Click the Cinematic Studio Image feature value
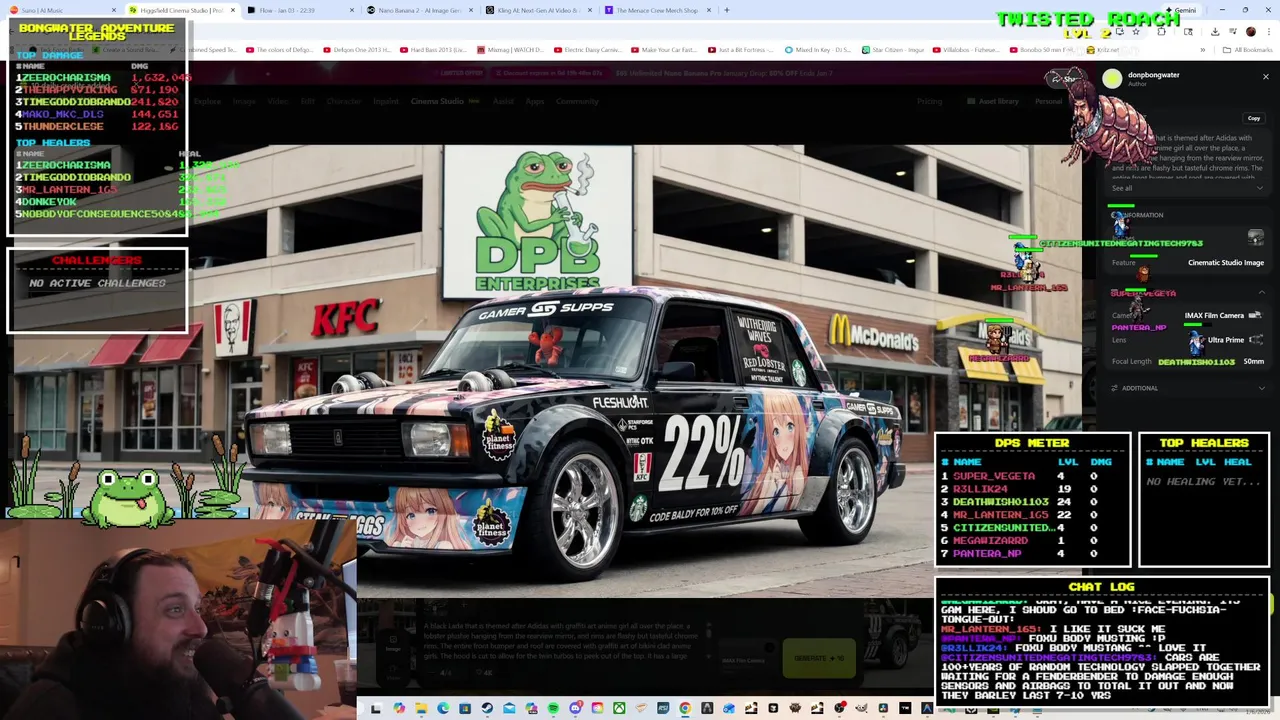The image size is (1280, 720). 1226,263
